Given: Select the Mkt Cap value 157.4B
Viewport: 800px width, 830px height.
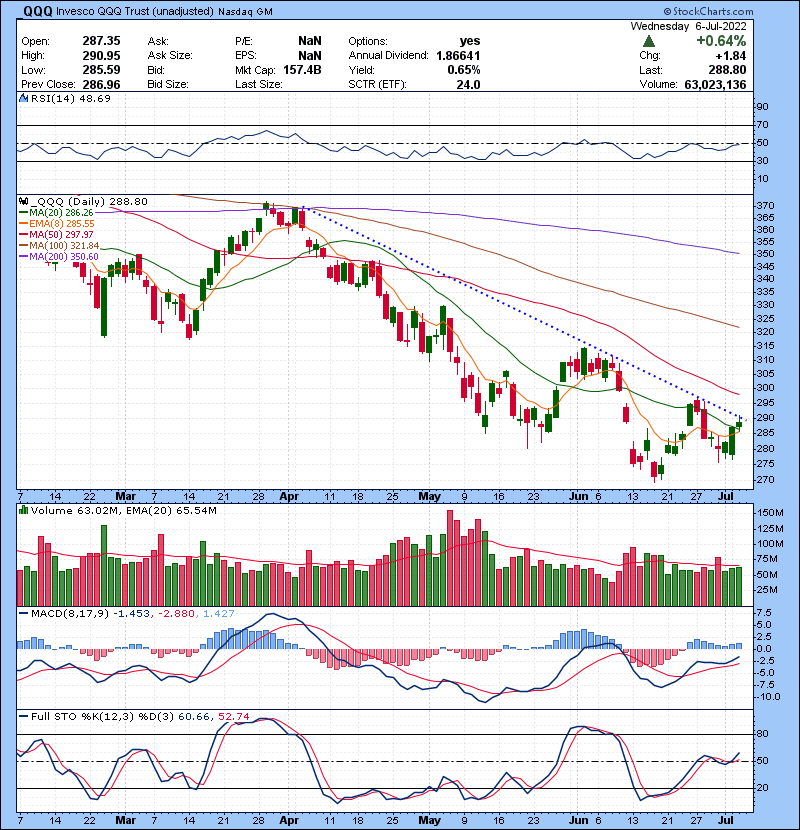Looking at the screenshot, I should click(302, 70).
